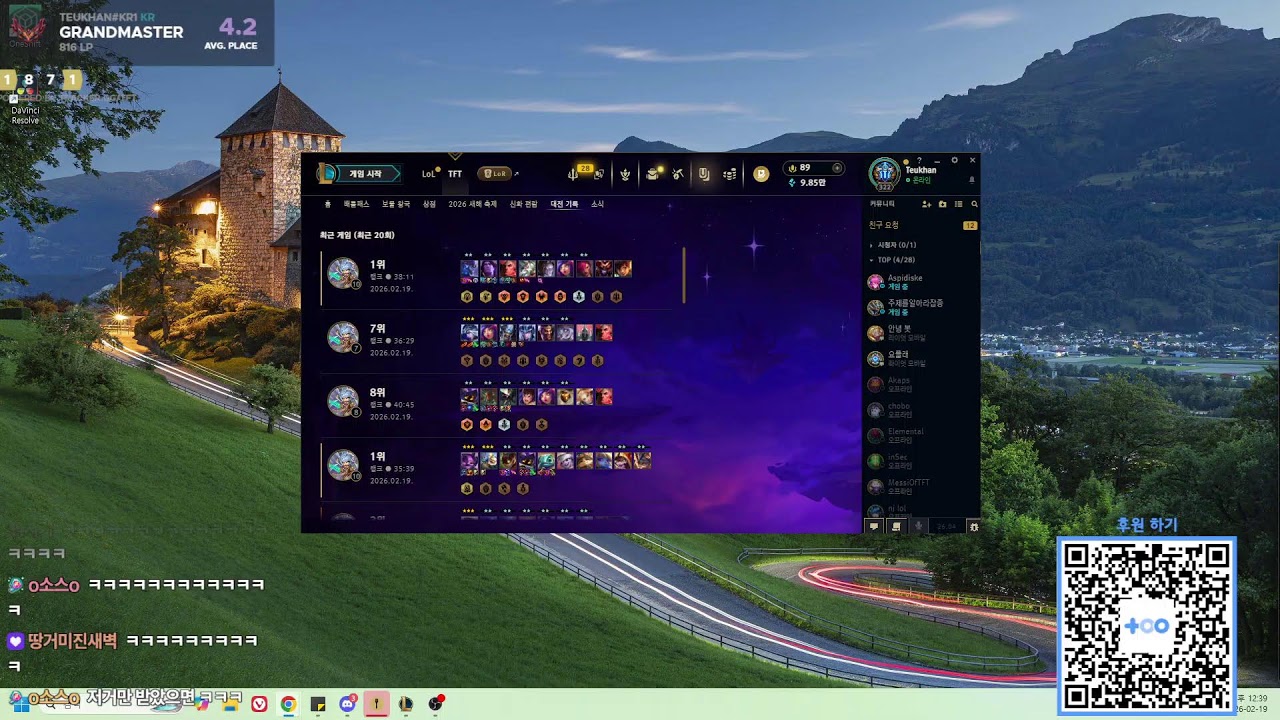Select the 홈 tab
This screenshot has height=720, width=1280.
coord(327,204)
